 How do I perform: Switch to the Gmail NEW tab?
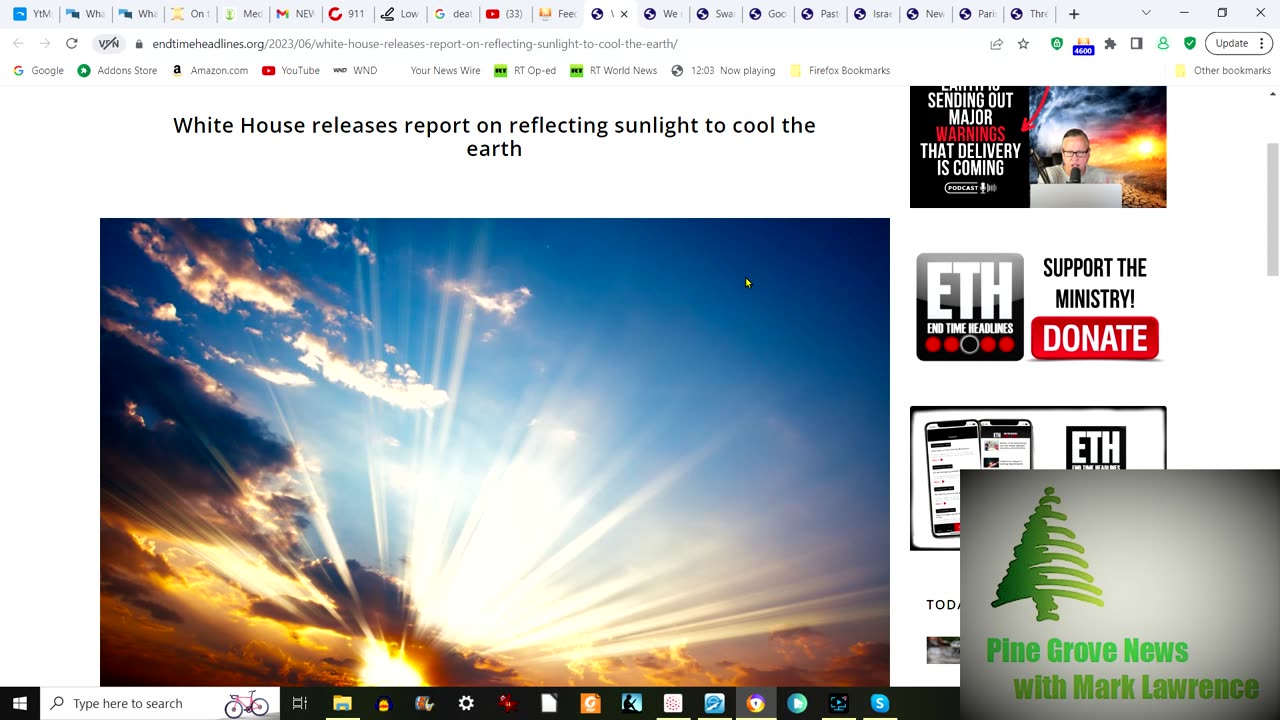[295, 14]
